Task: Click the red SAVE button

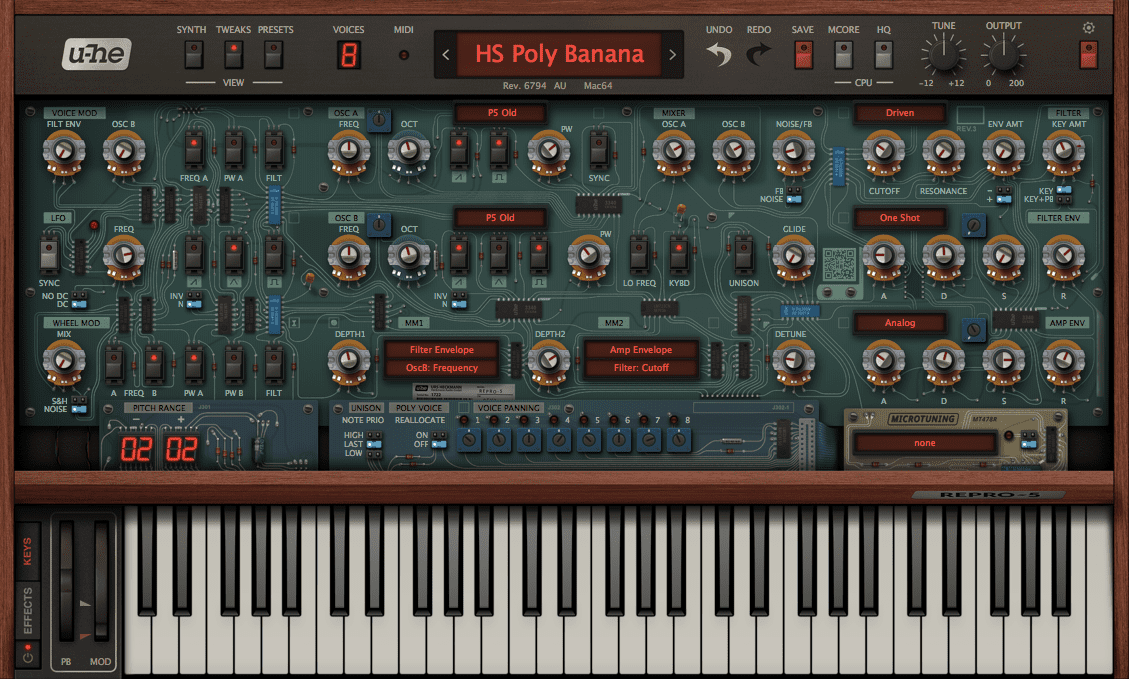Action: [x=804, y=55]
